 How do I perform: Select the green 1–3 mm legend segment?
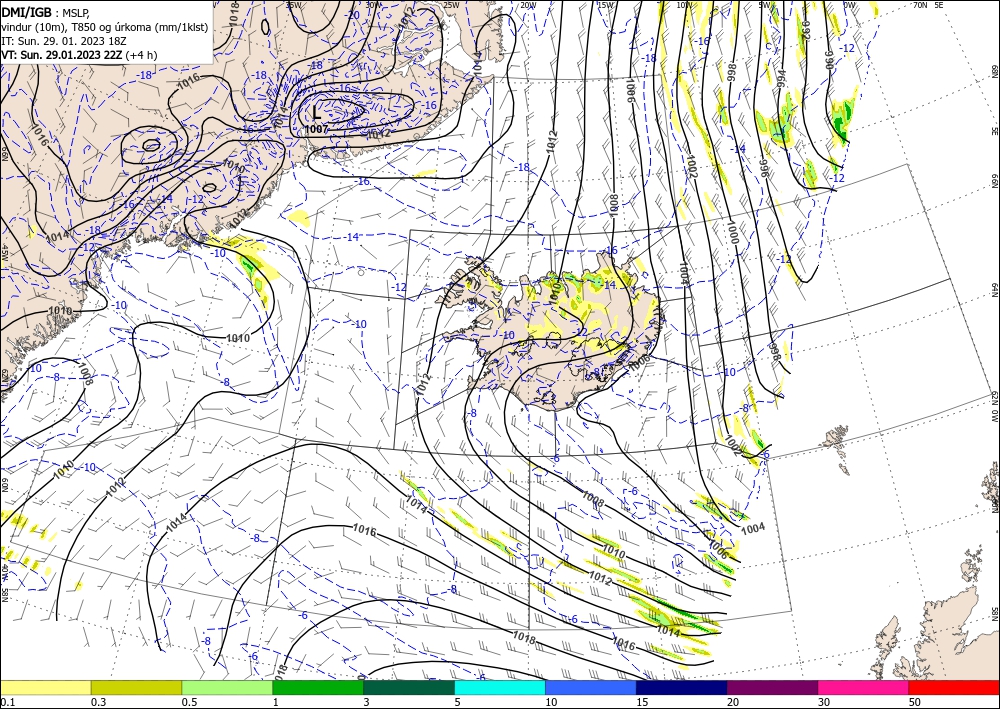pyautogui.click(x=318, y=687)
